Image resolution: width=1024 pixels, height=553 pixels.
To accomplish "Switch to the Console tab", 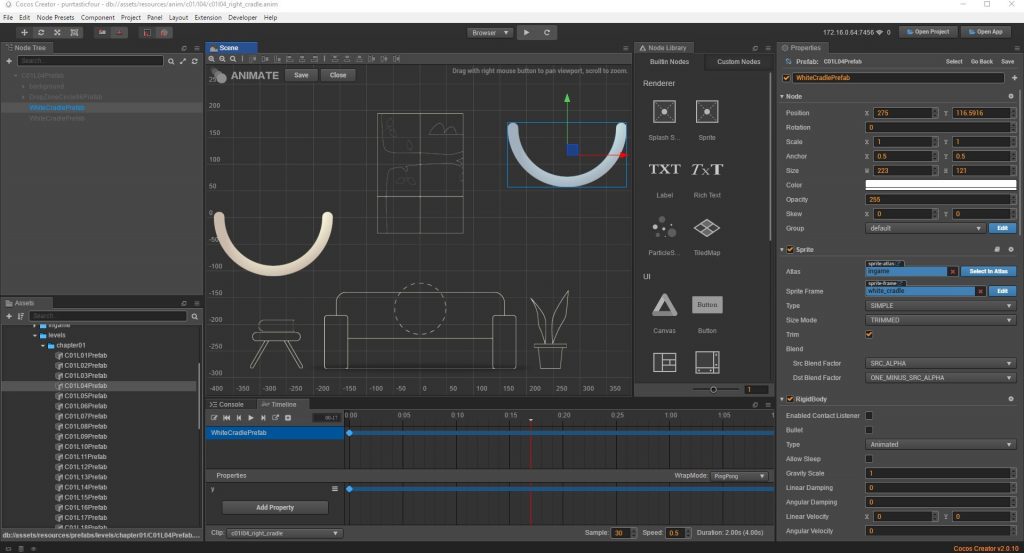I will (x=226, y=404).
